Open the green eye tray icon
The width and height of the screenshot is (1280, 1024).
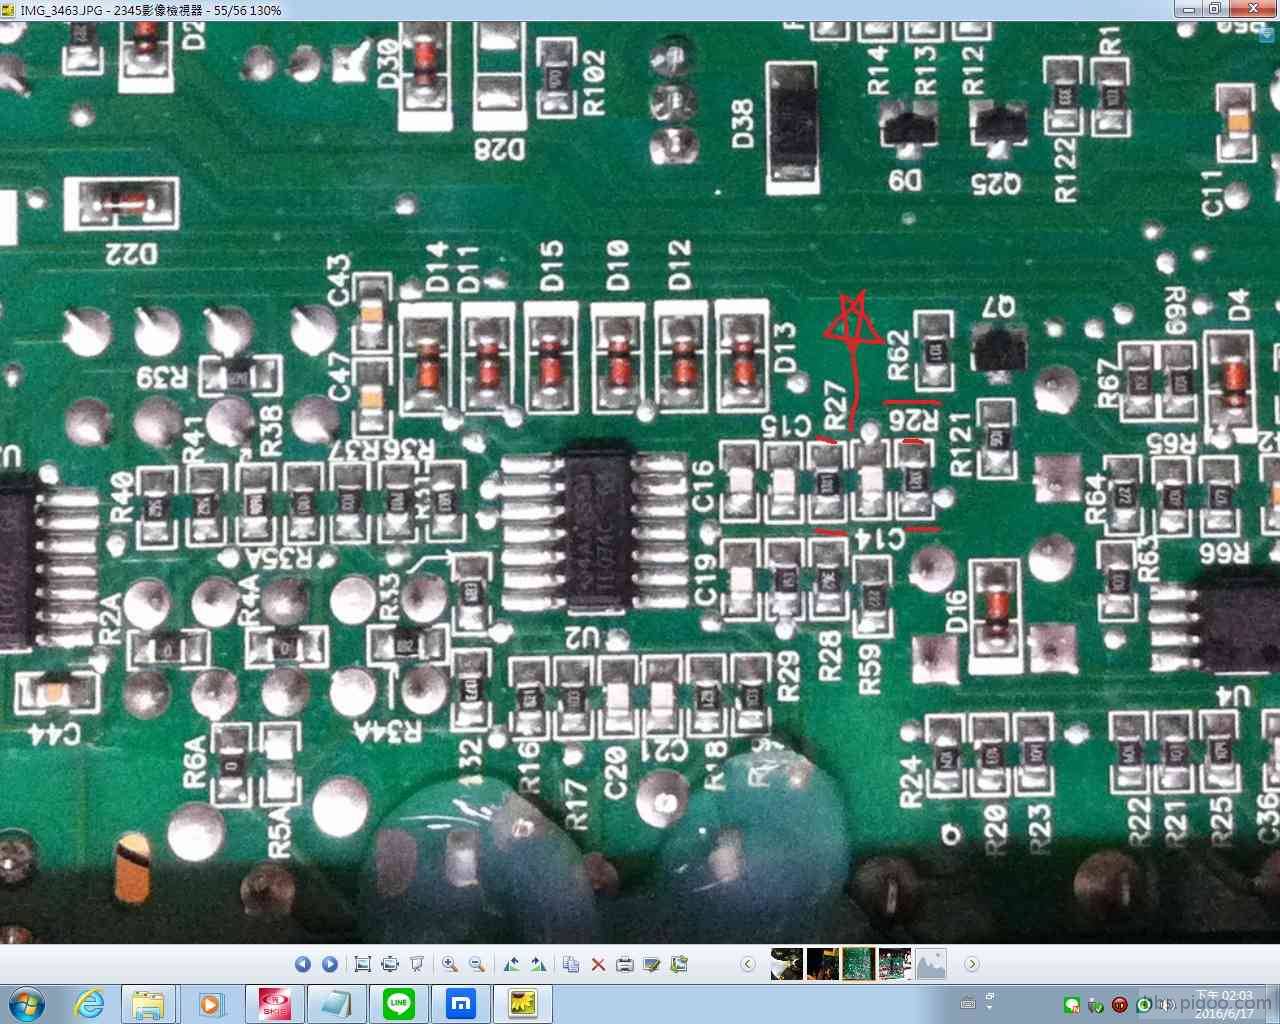tap(1144, 1004)
